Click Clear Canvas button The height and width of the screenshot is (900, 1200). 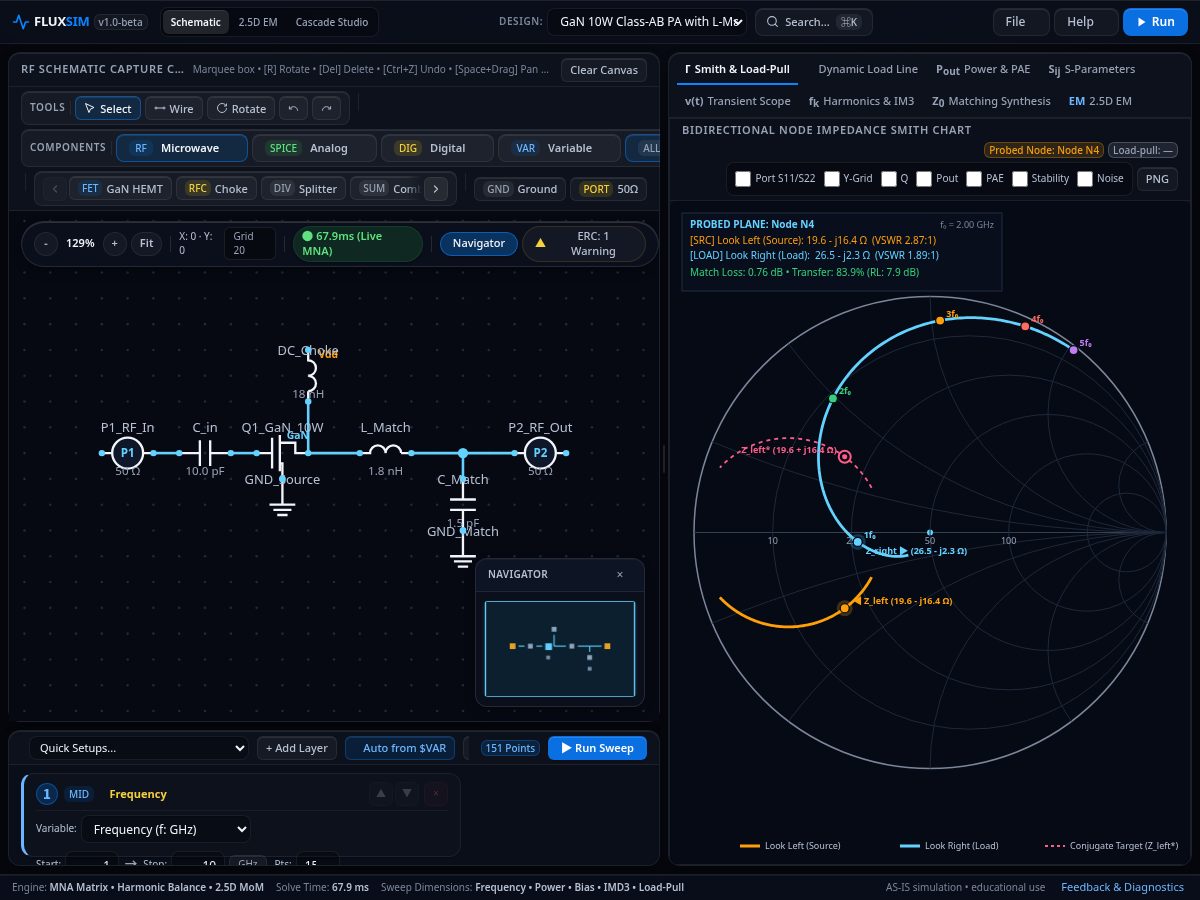604,70
